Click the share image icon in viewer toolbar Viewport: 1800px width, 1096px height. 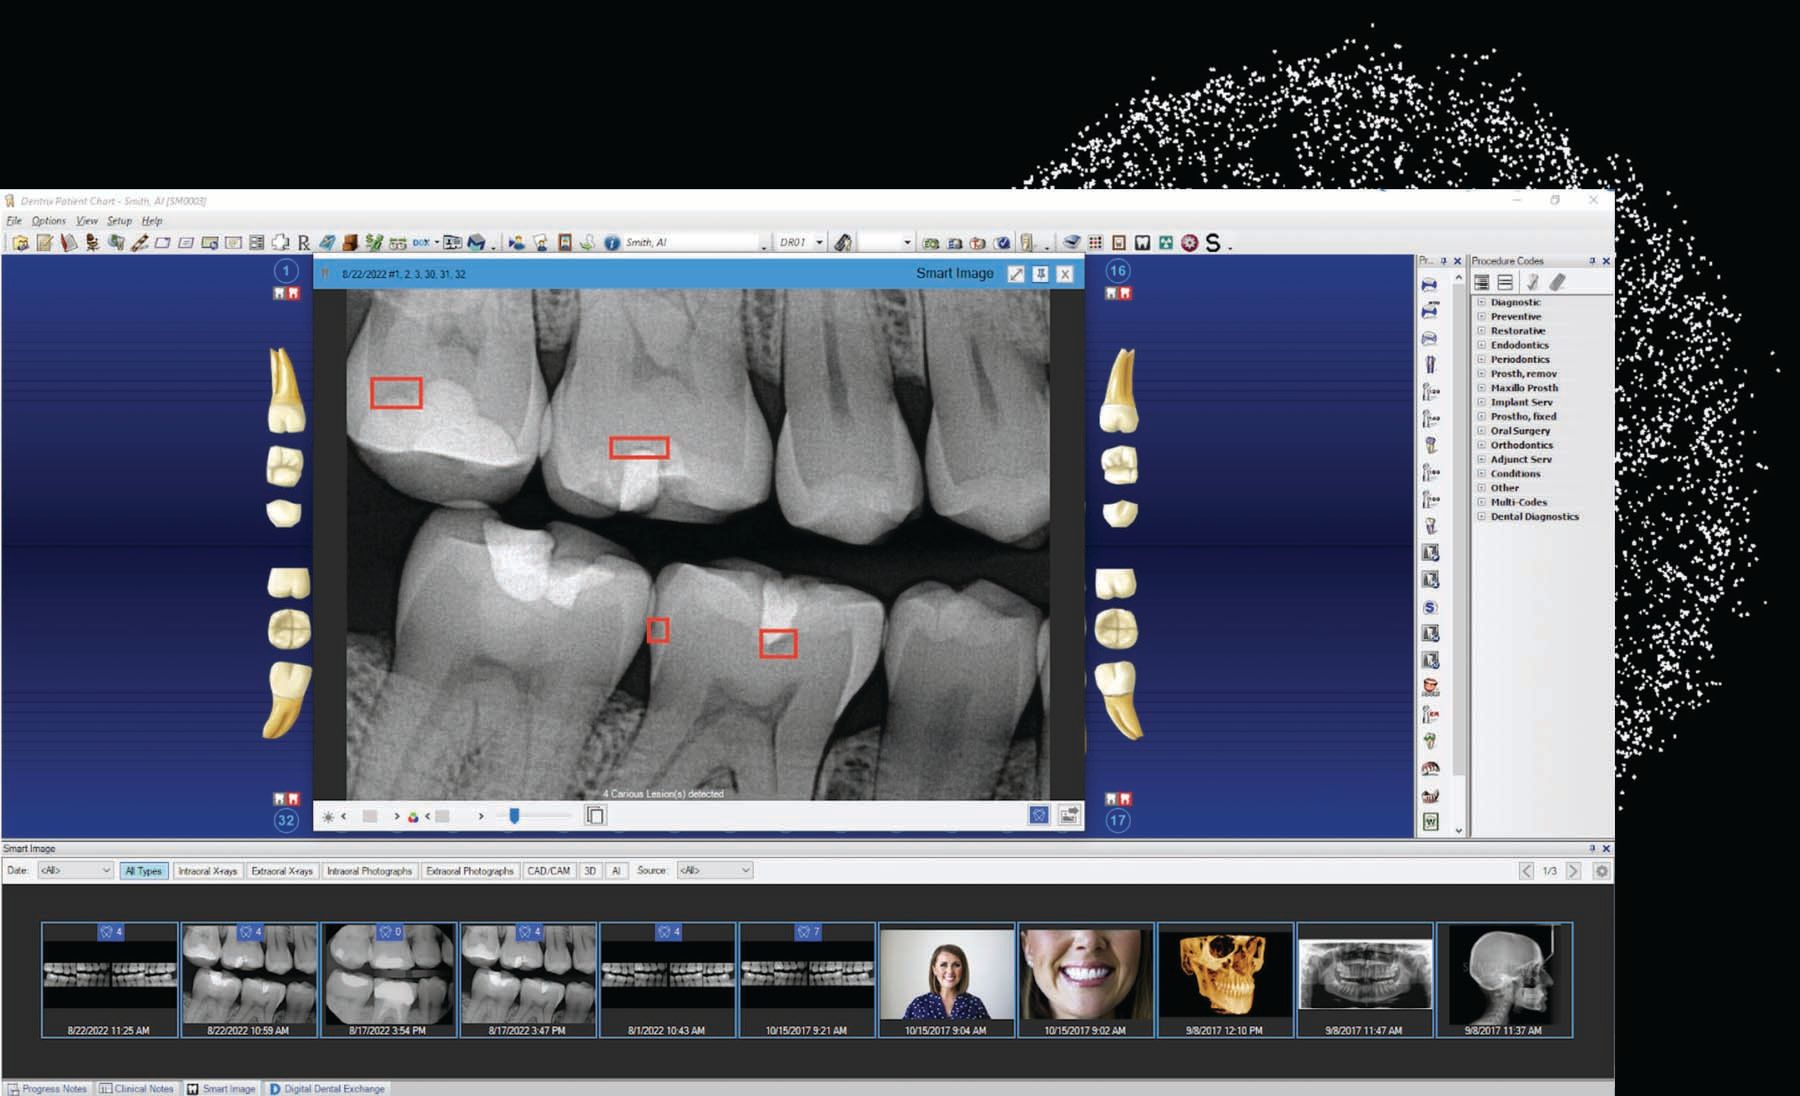click(1069, 815)
